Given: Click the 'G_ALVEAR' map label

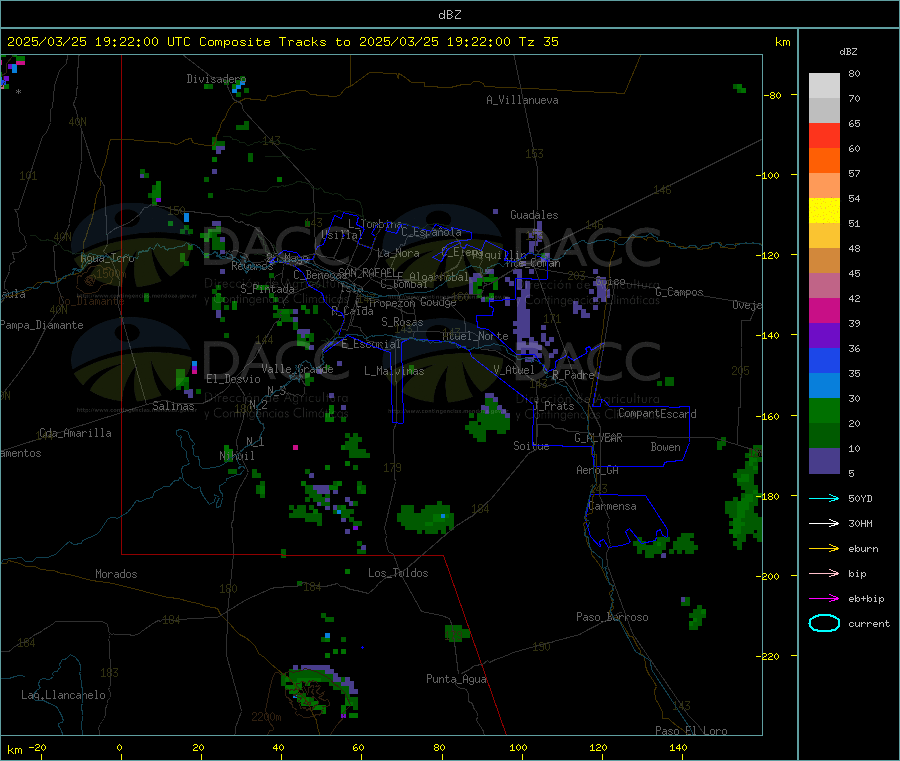Looking at the screenshot, I should (598, 438).
